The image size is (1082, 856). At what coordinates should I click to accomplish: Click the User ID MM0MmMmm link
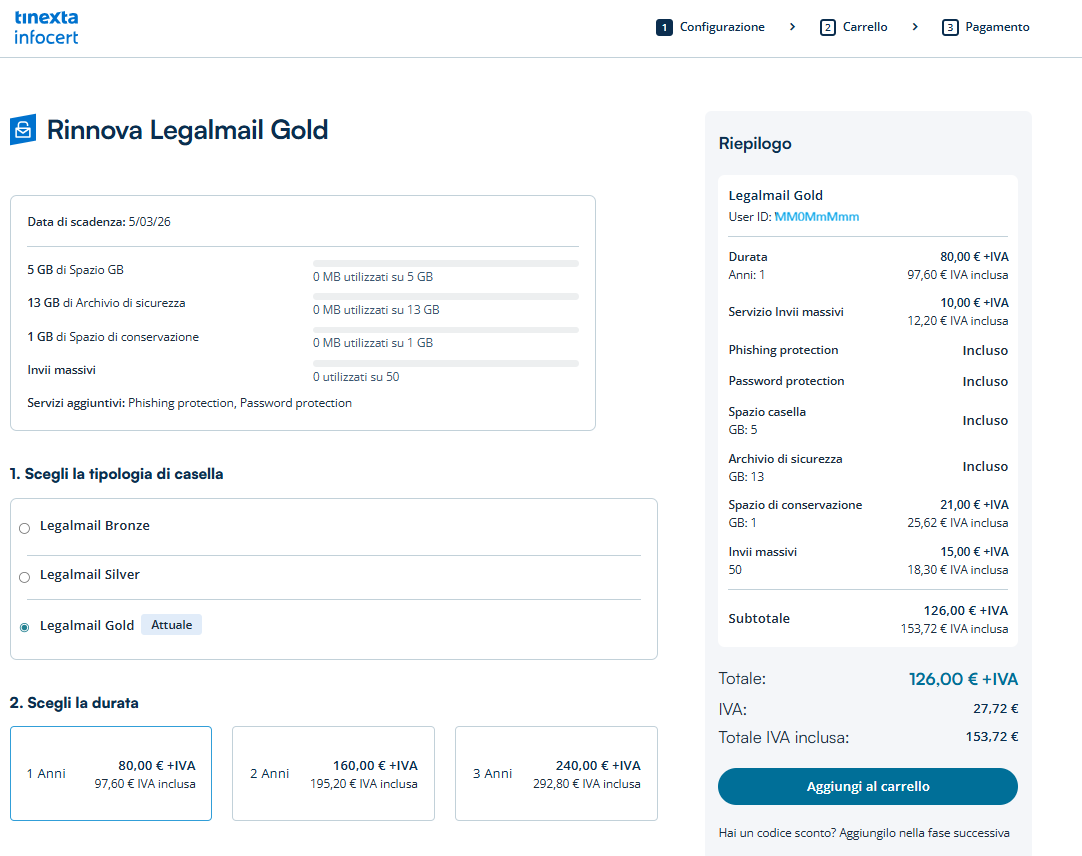816,217
